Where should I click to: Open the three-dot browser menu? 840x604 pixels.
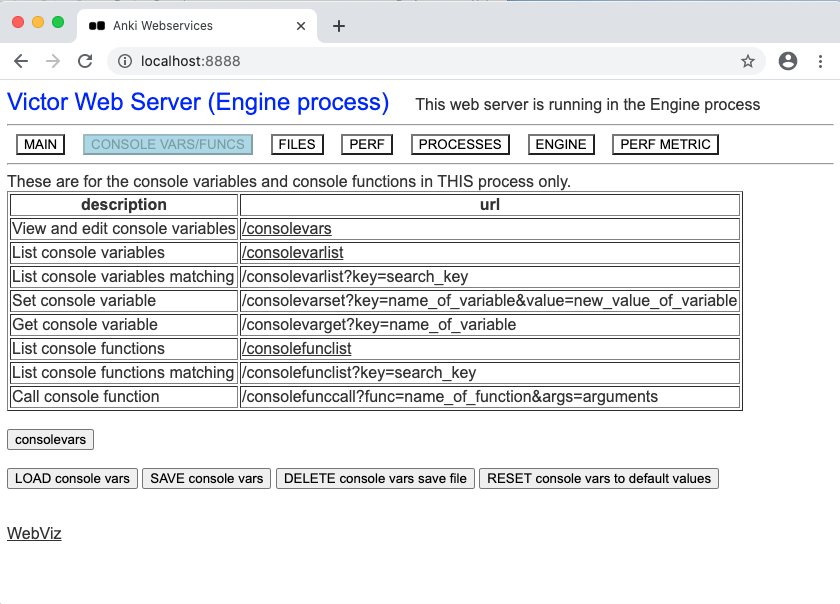point(823,61)
